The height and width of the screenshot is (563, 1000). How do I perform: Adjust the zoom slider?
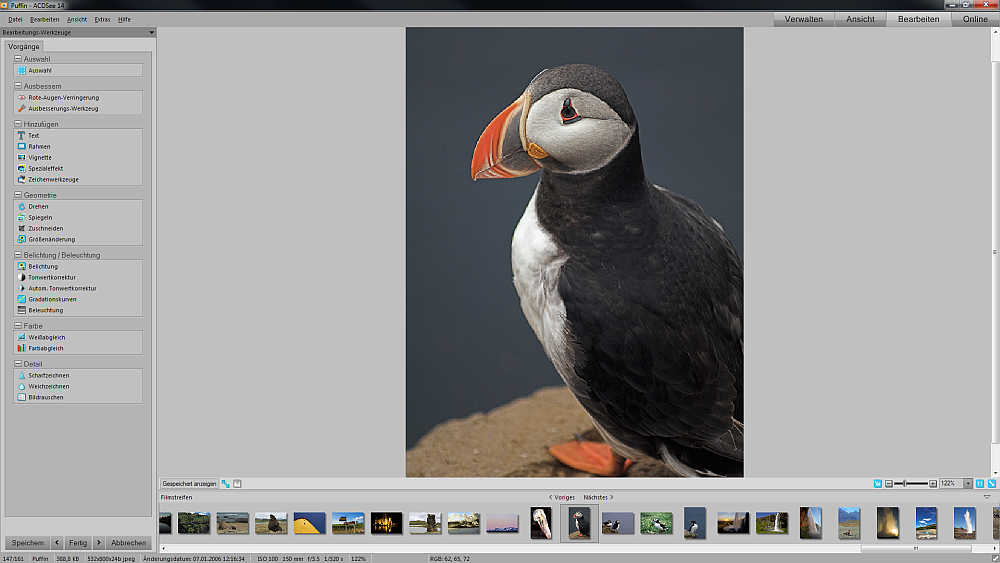(905, 483)
